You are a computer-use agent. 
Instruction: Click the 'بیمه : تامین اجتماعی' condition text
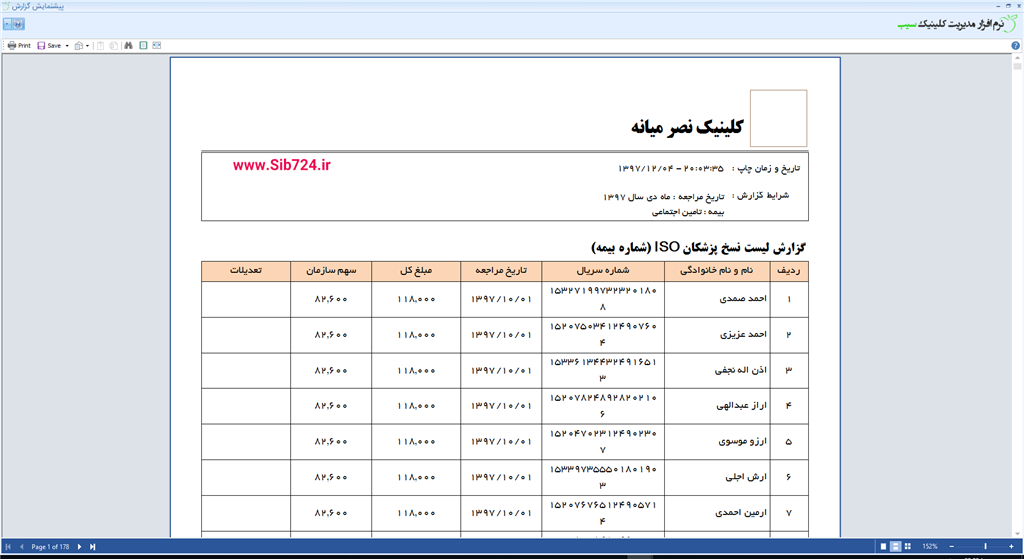(688, 212)
